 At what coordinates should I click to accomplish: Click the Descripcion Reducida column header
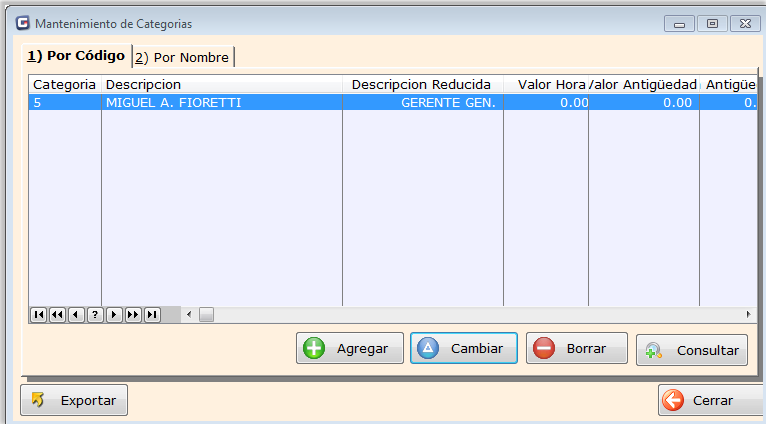423,85
